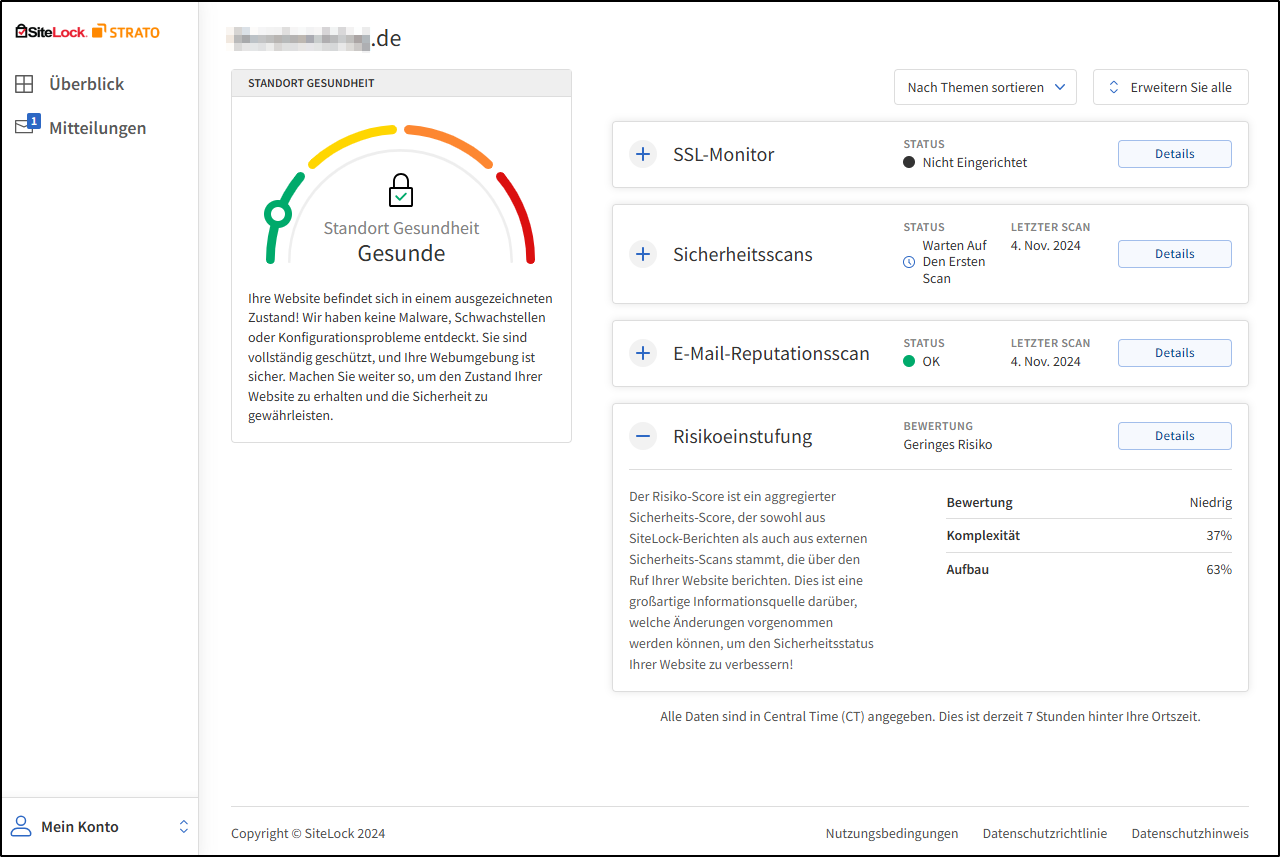Collapse the Risikoeinstufung section
The image size is (1280, 857).
pyautogui.click(x=643, y=436)
